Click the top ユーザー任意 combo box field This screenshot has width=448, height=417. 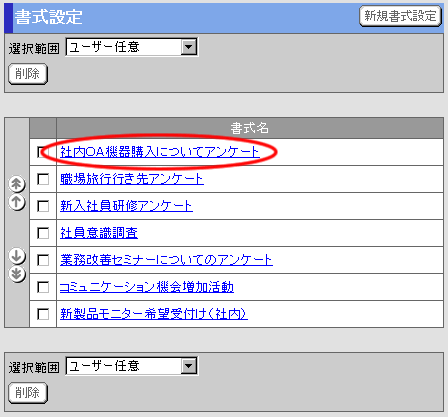131,47
